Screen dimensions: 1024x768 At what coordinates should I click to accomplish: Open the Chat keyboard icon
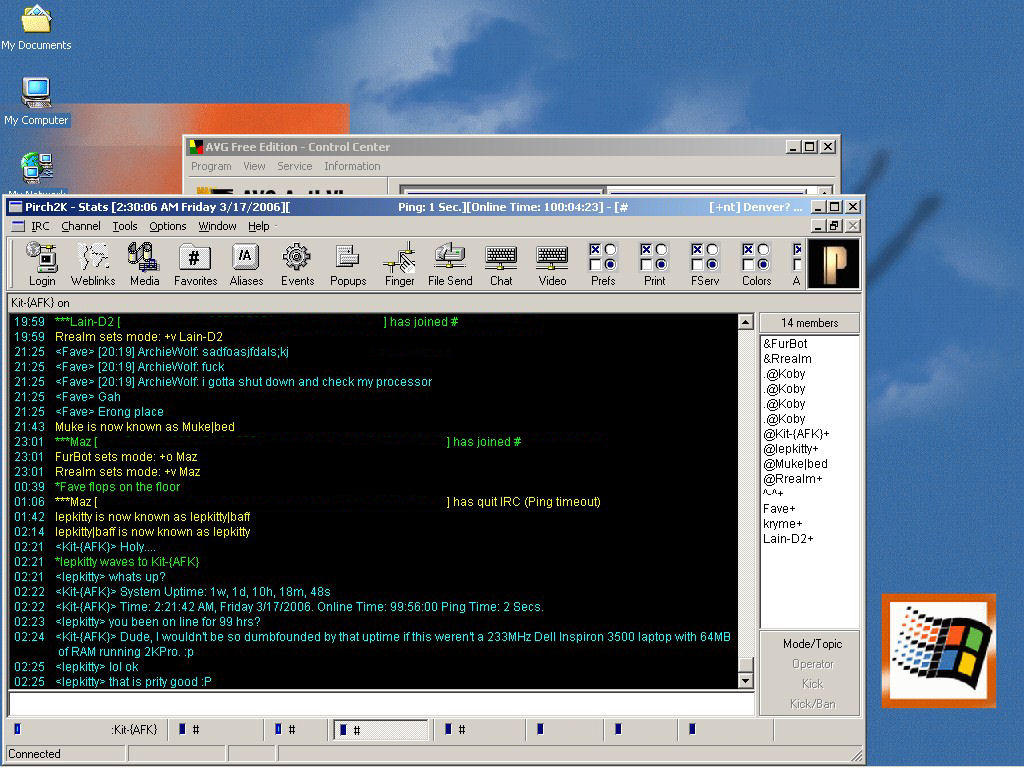pyautogui.click(x=501, y=265)
